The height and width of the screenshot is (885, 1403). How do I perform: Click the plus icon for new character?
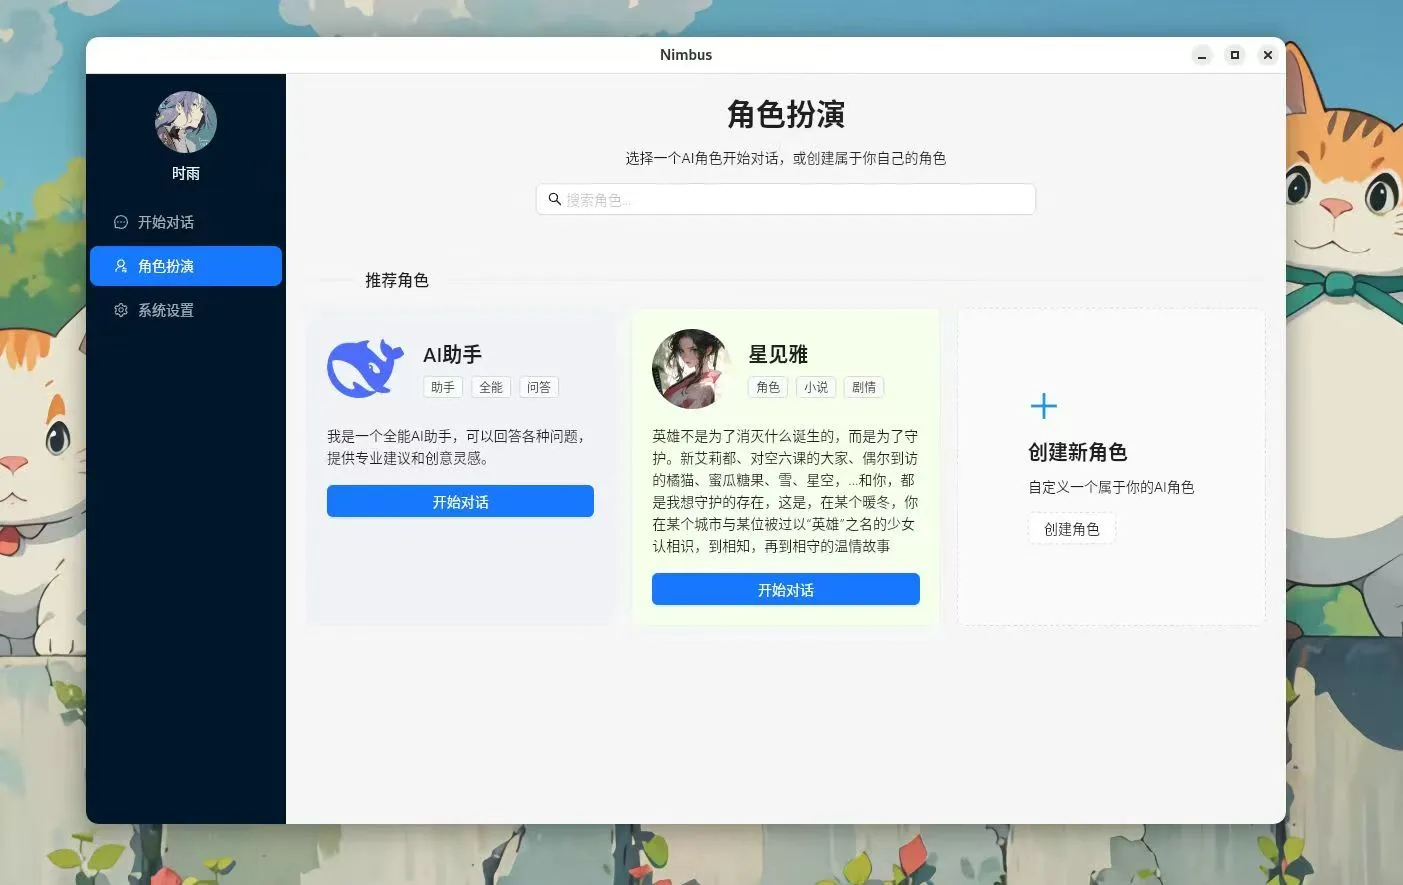point(1043,406)
